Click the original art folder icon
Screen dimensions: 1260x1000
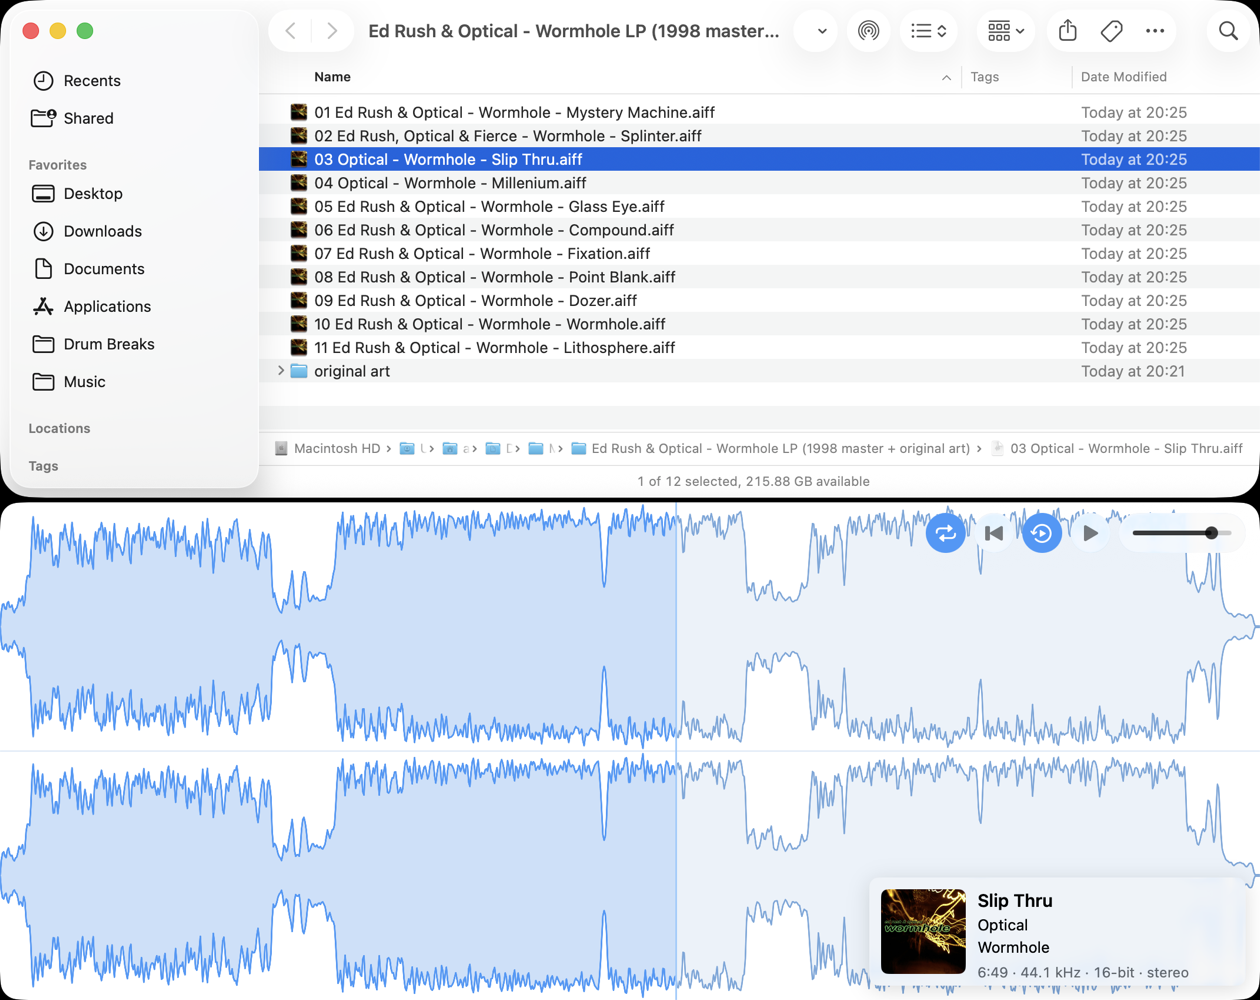pyautogui.click(x=298, y=371)
